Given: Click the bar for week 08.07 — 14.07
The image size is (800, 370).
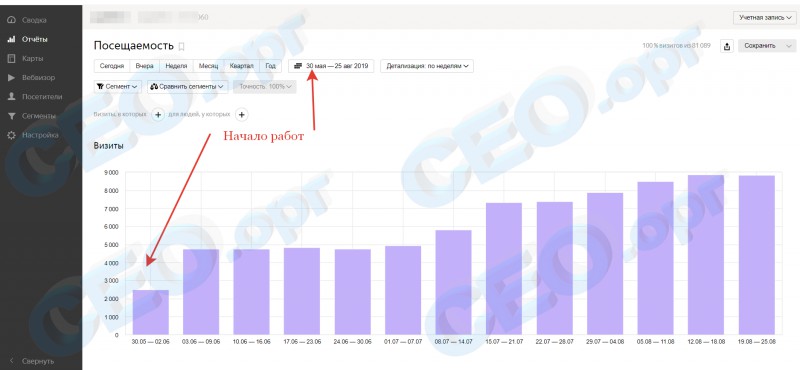Looking at the screenshot, I should (x=454, y=282).
